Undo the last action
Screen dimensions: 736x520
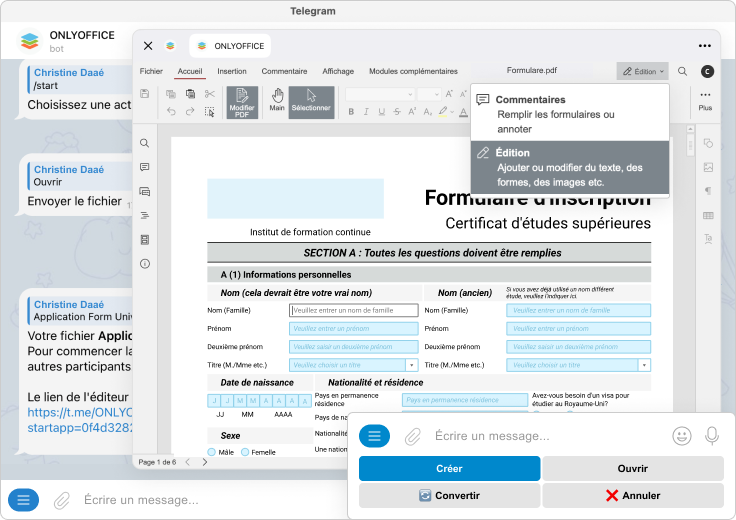tap(171, 112)
